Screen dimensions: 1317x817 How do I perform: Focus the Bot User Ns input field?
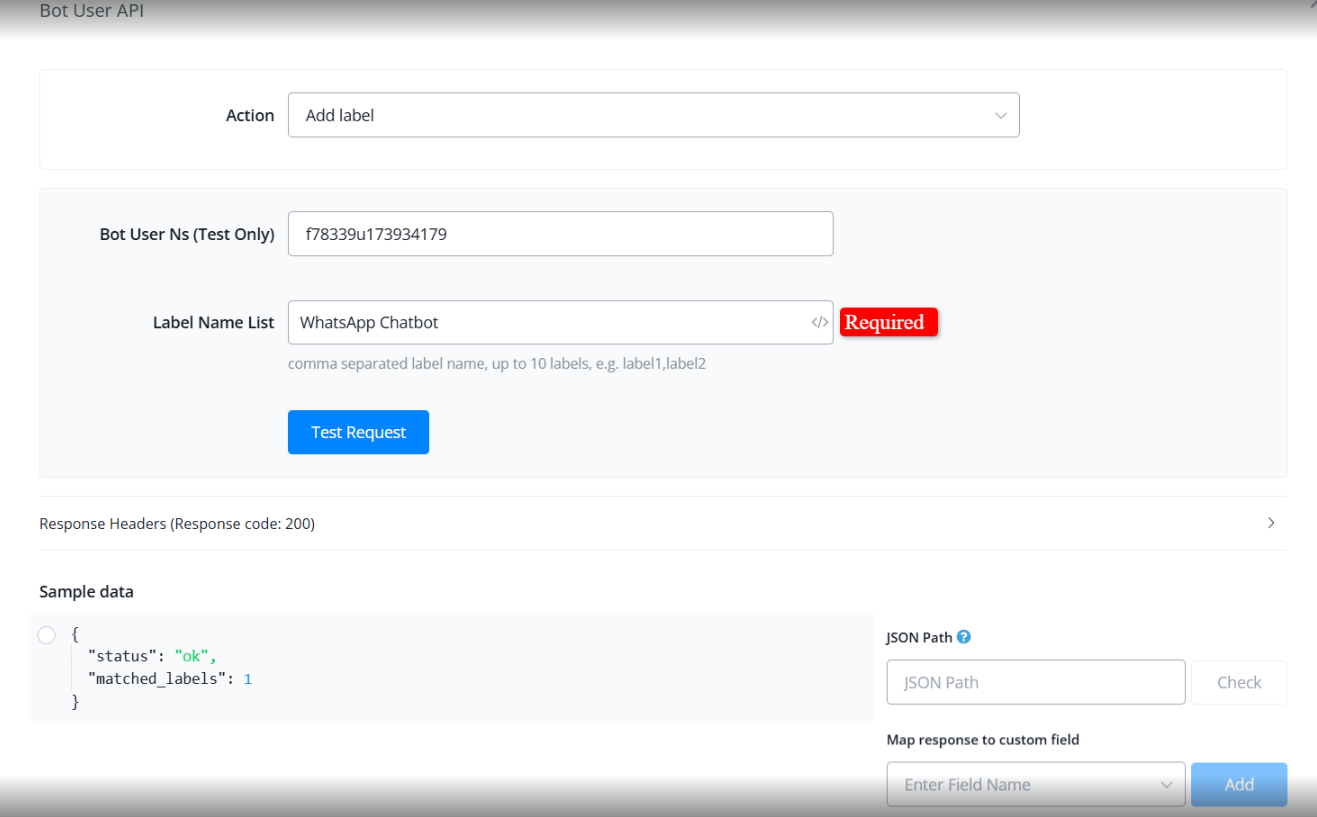tap(560, 234)
